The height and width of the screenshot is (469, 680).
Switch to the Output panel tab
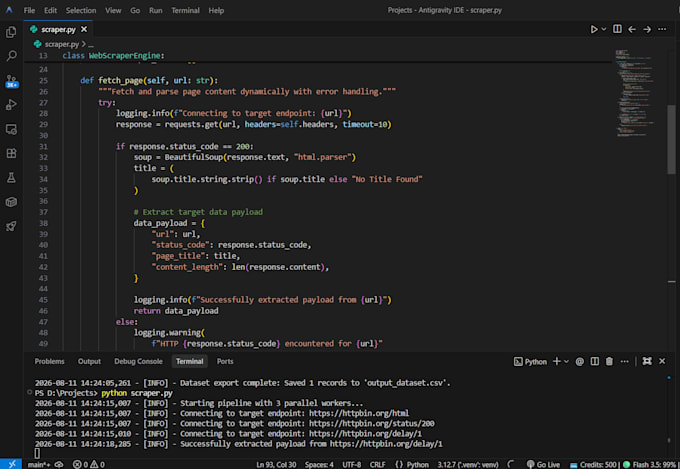tap(89, 361)
